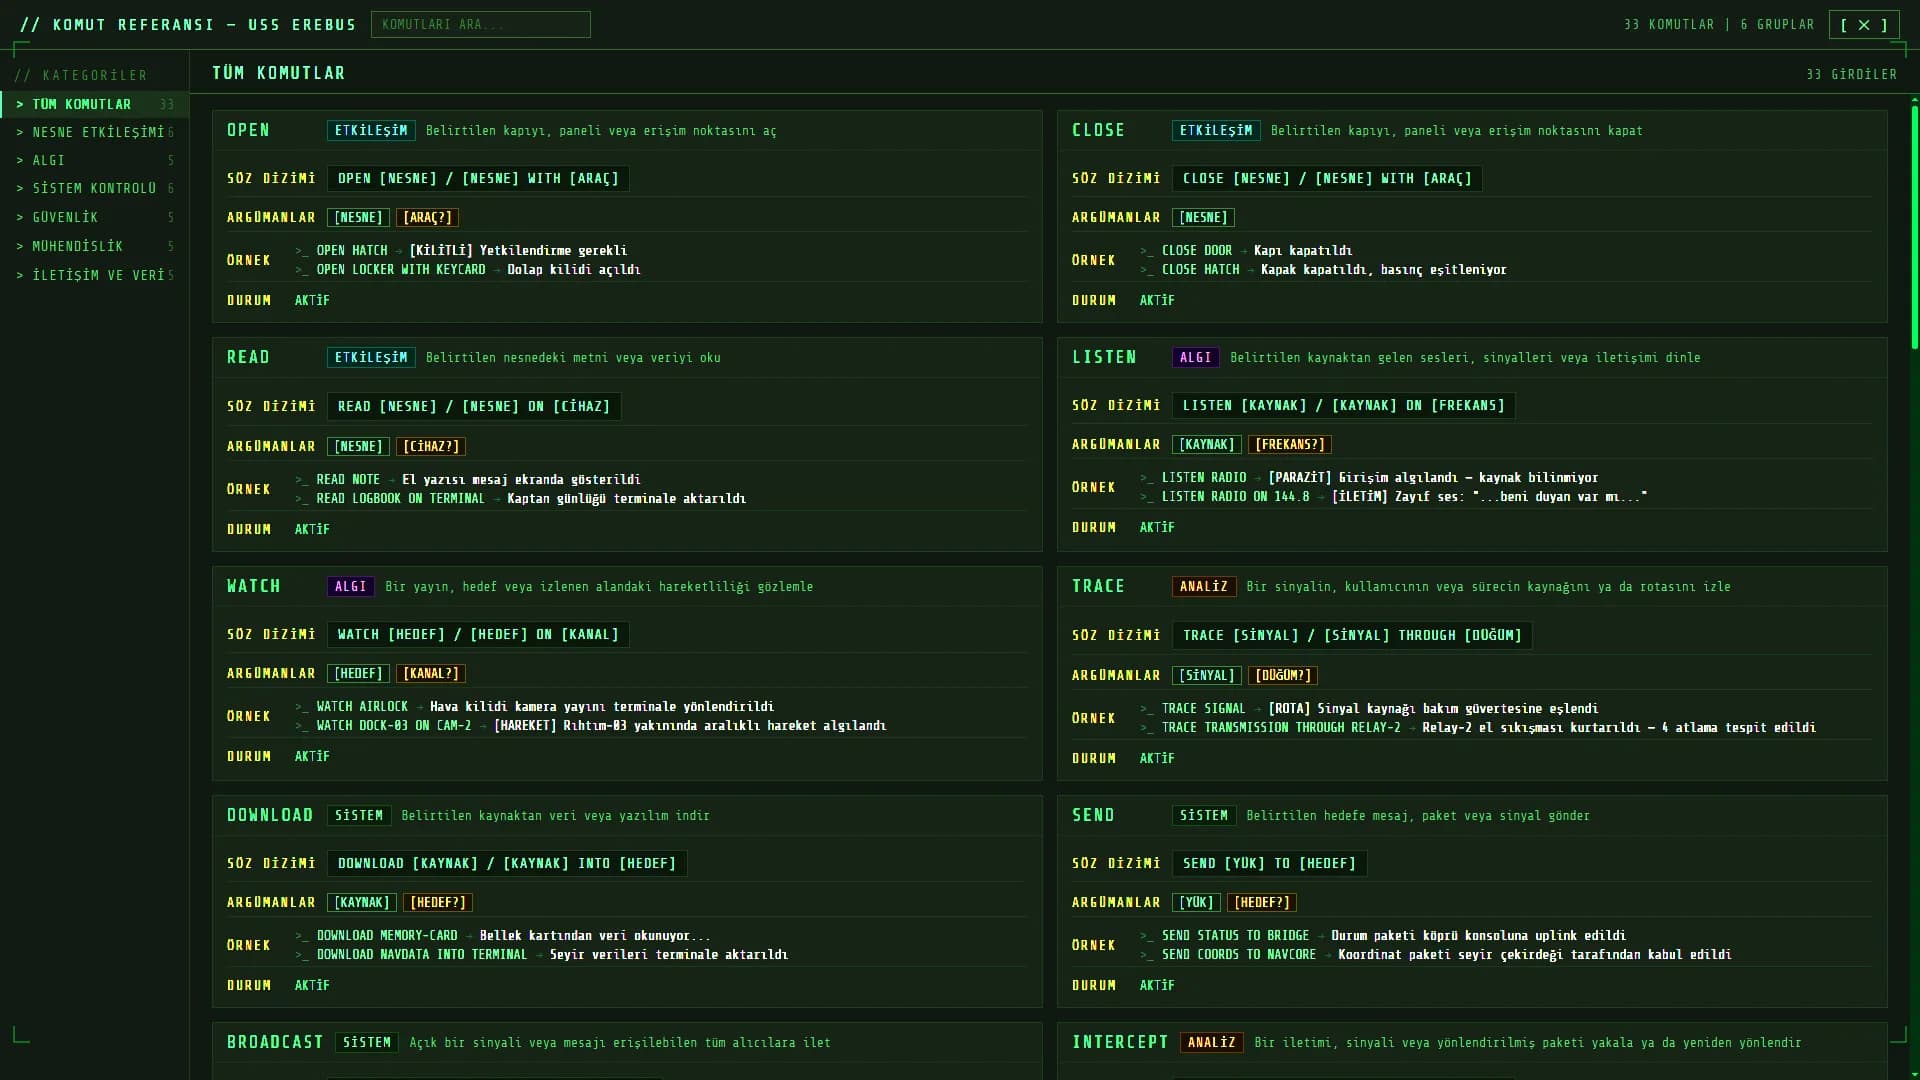1920x1080 pixels.
Task: Click syntax 'OPEN [NESNE] / [NESNE] WITH [ARAÇ]'
Action: click(478, 178)
